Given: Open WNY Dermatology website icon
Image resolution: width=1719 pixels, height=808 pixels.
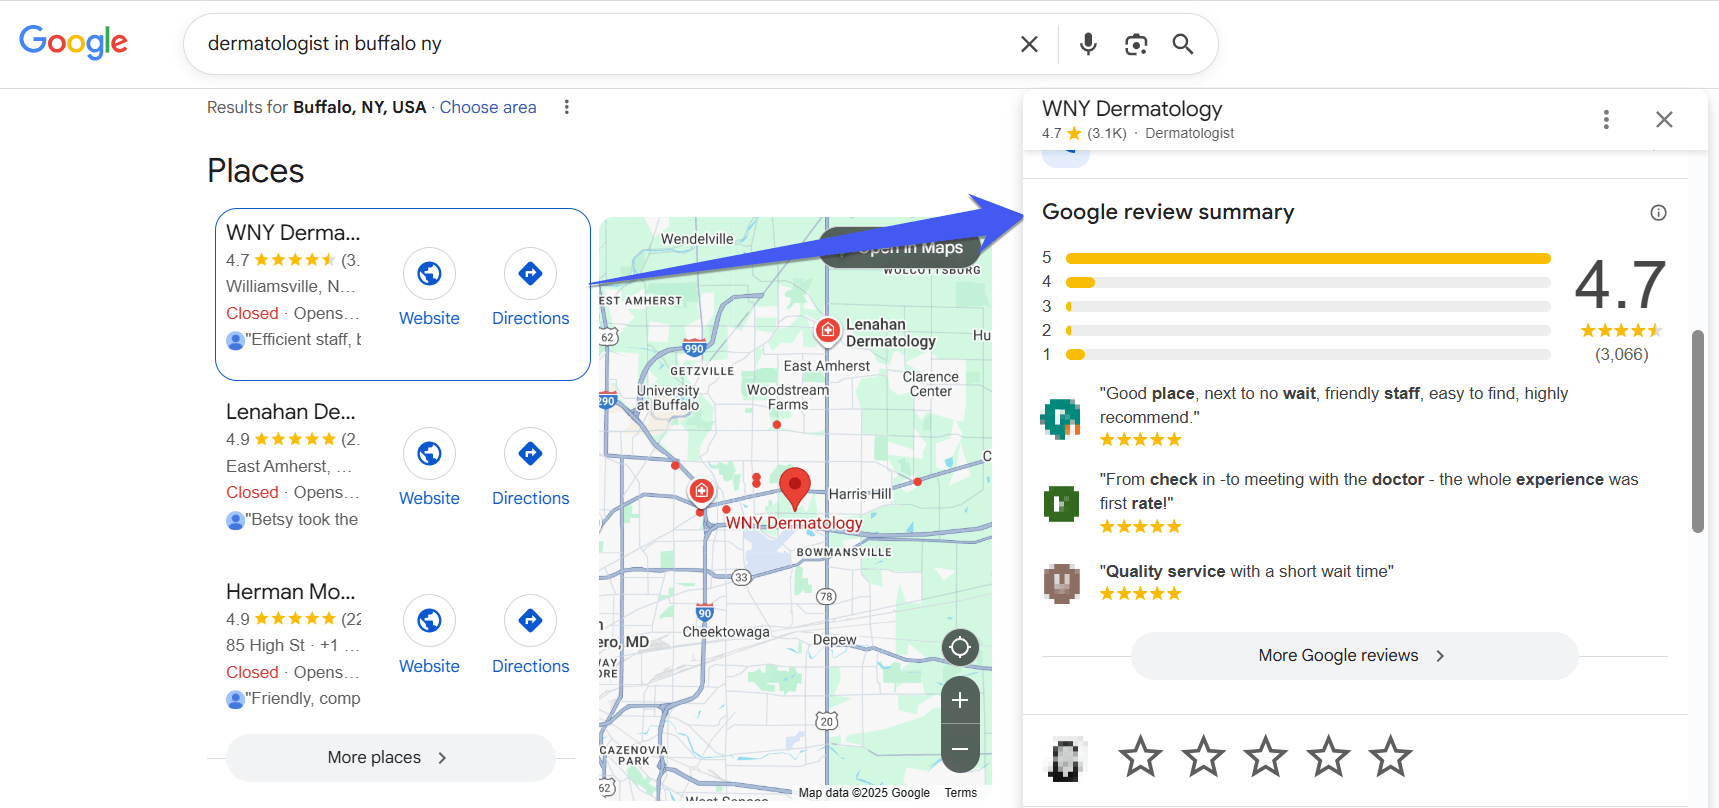Looking at the screenshot, I should pyautogui.click(x=429, y=273).
